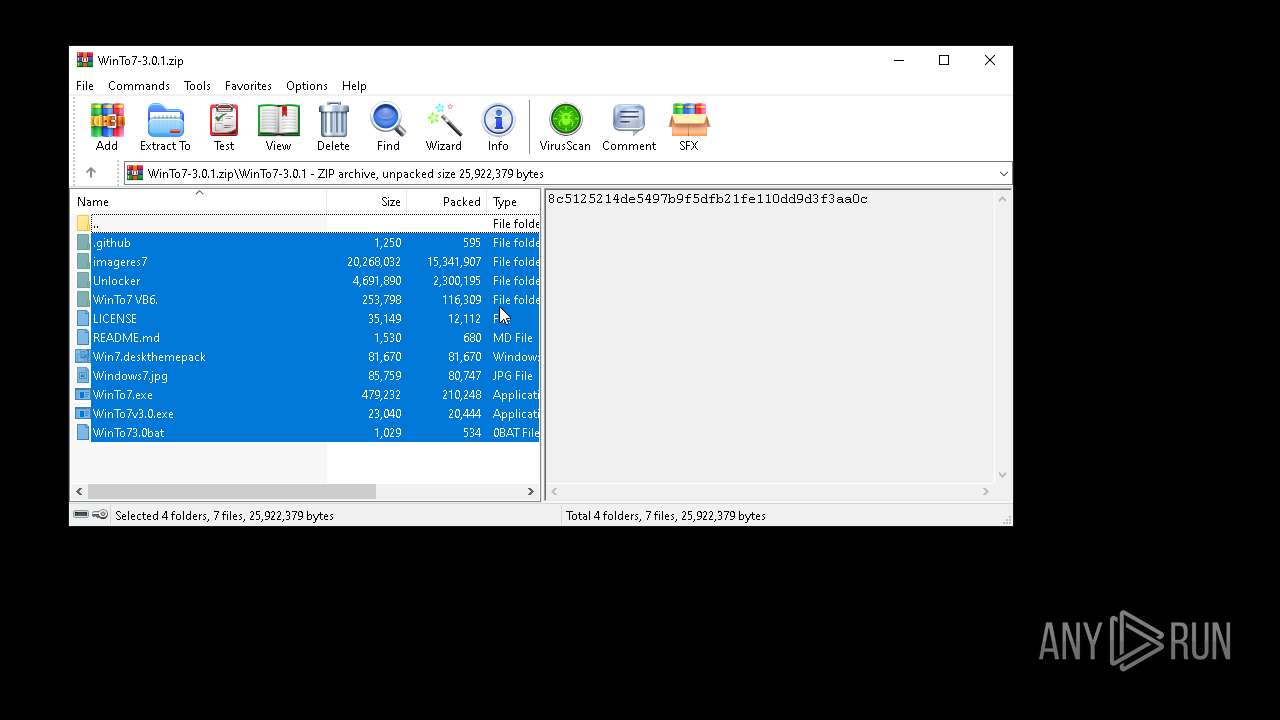
Task: Click the 'Total 4 folders' status text
Action: click(666, 516)
